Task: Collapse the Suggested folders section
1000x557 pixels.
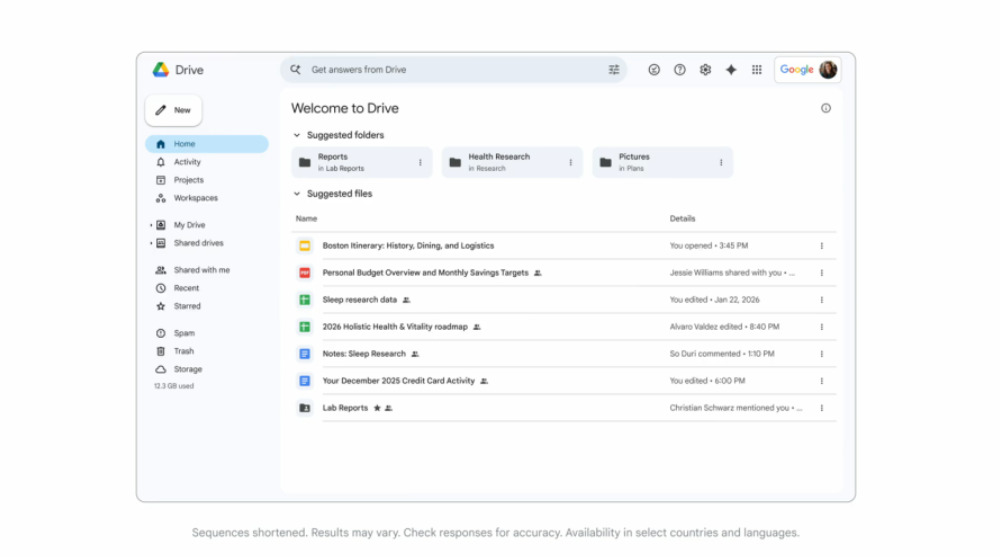Action: (297, 135)
